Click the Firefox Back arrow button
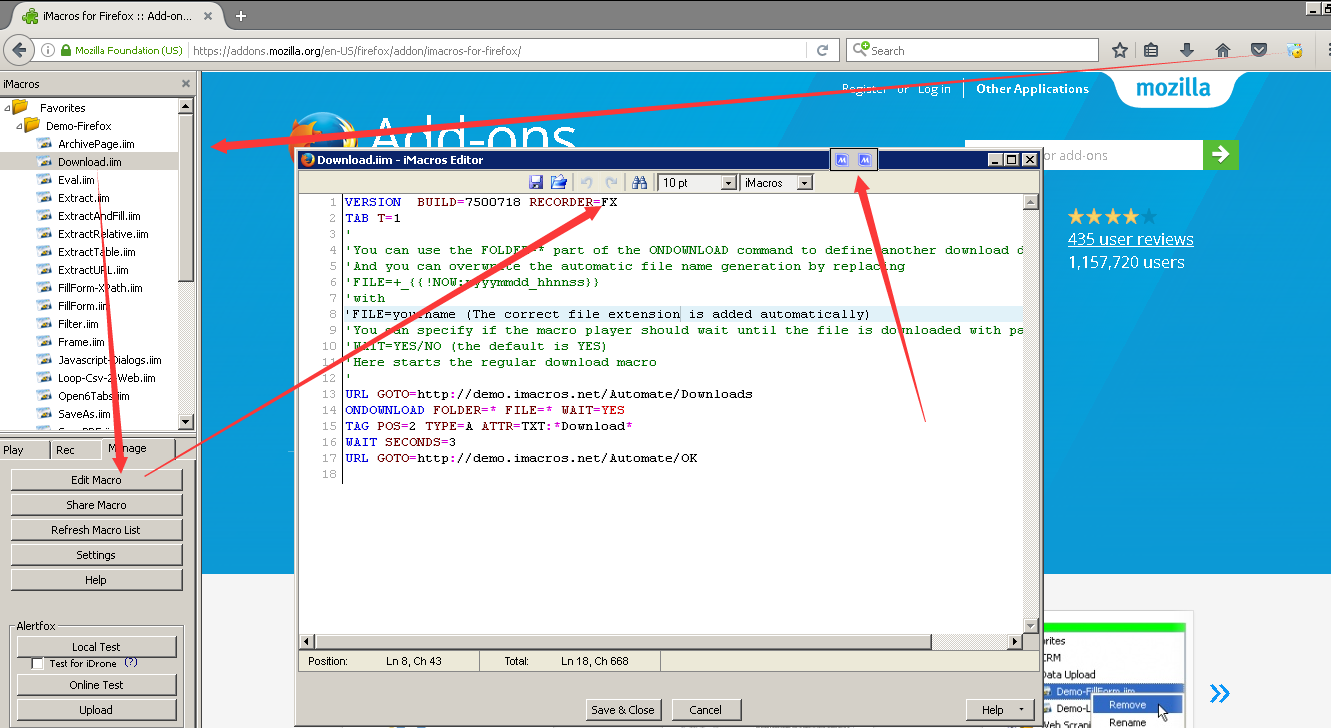 (x=19, y=50)
